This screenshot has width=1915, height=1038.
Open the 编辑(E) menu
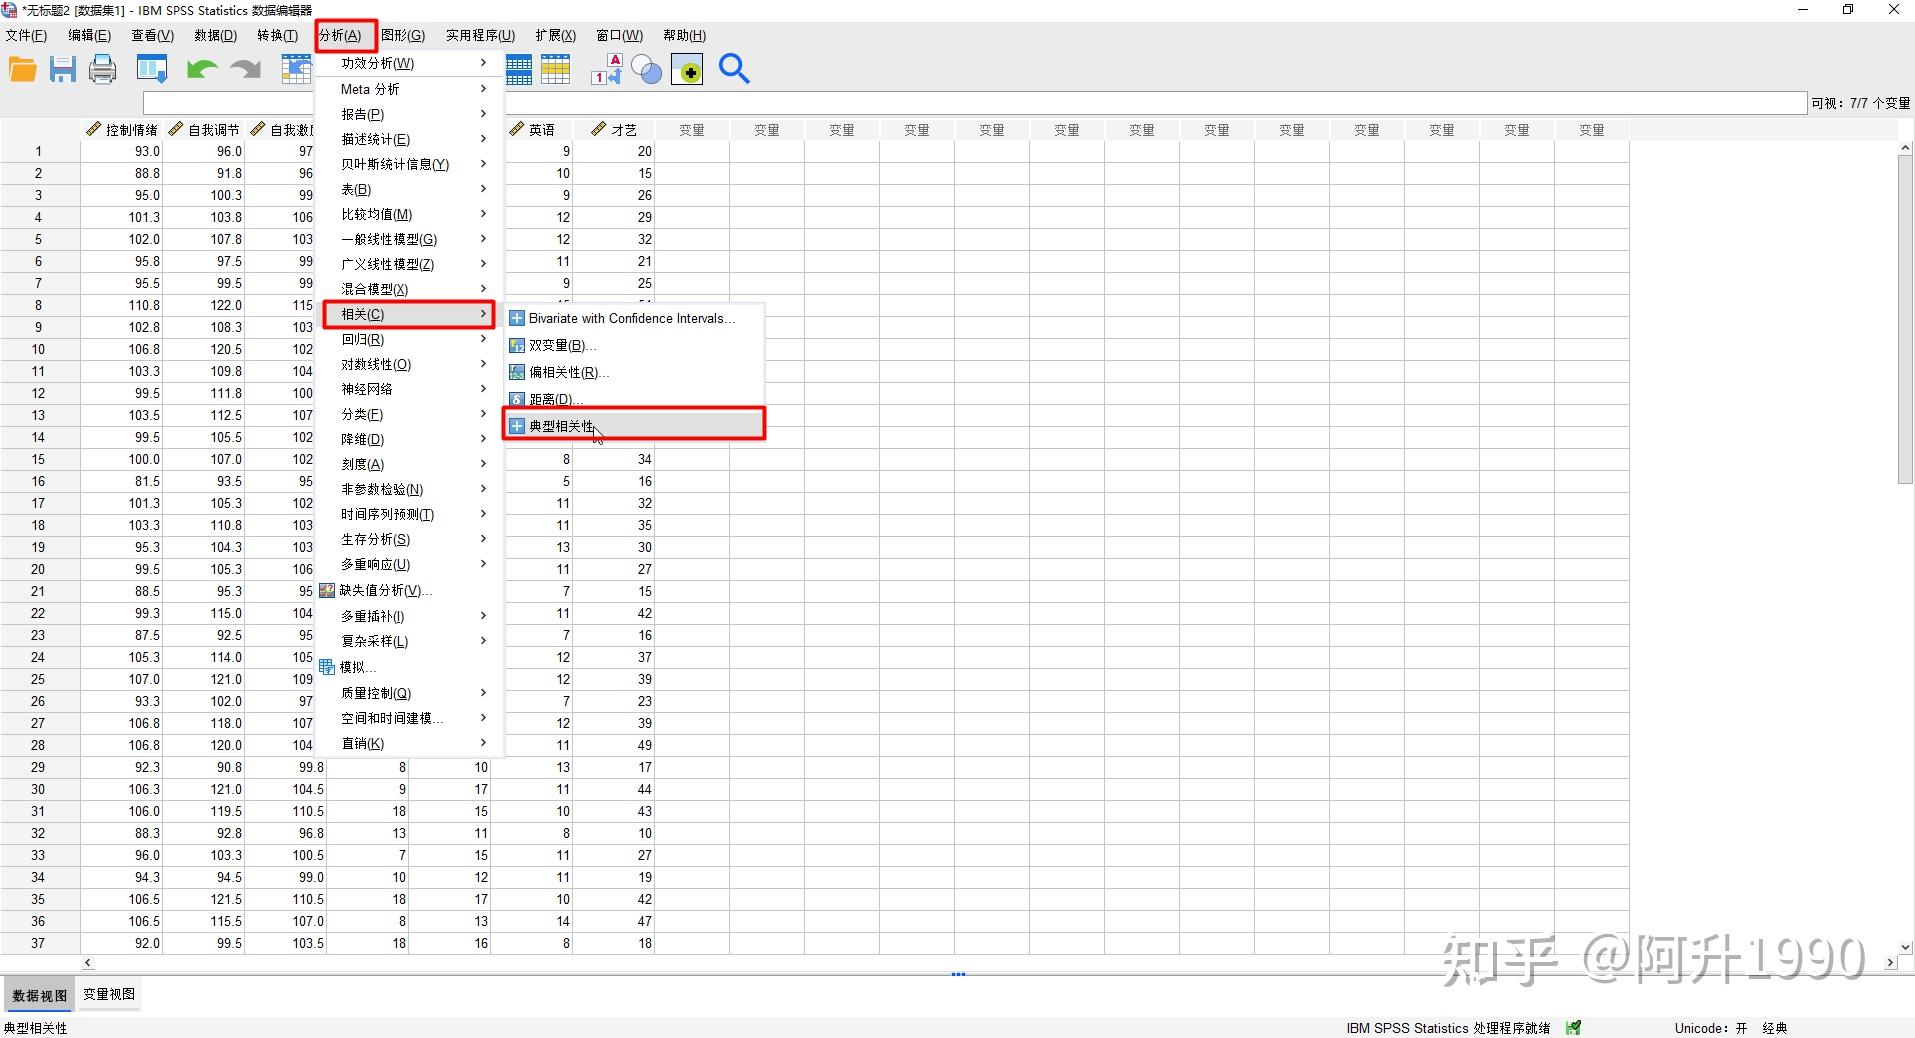click(x=89, y=35)
